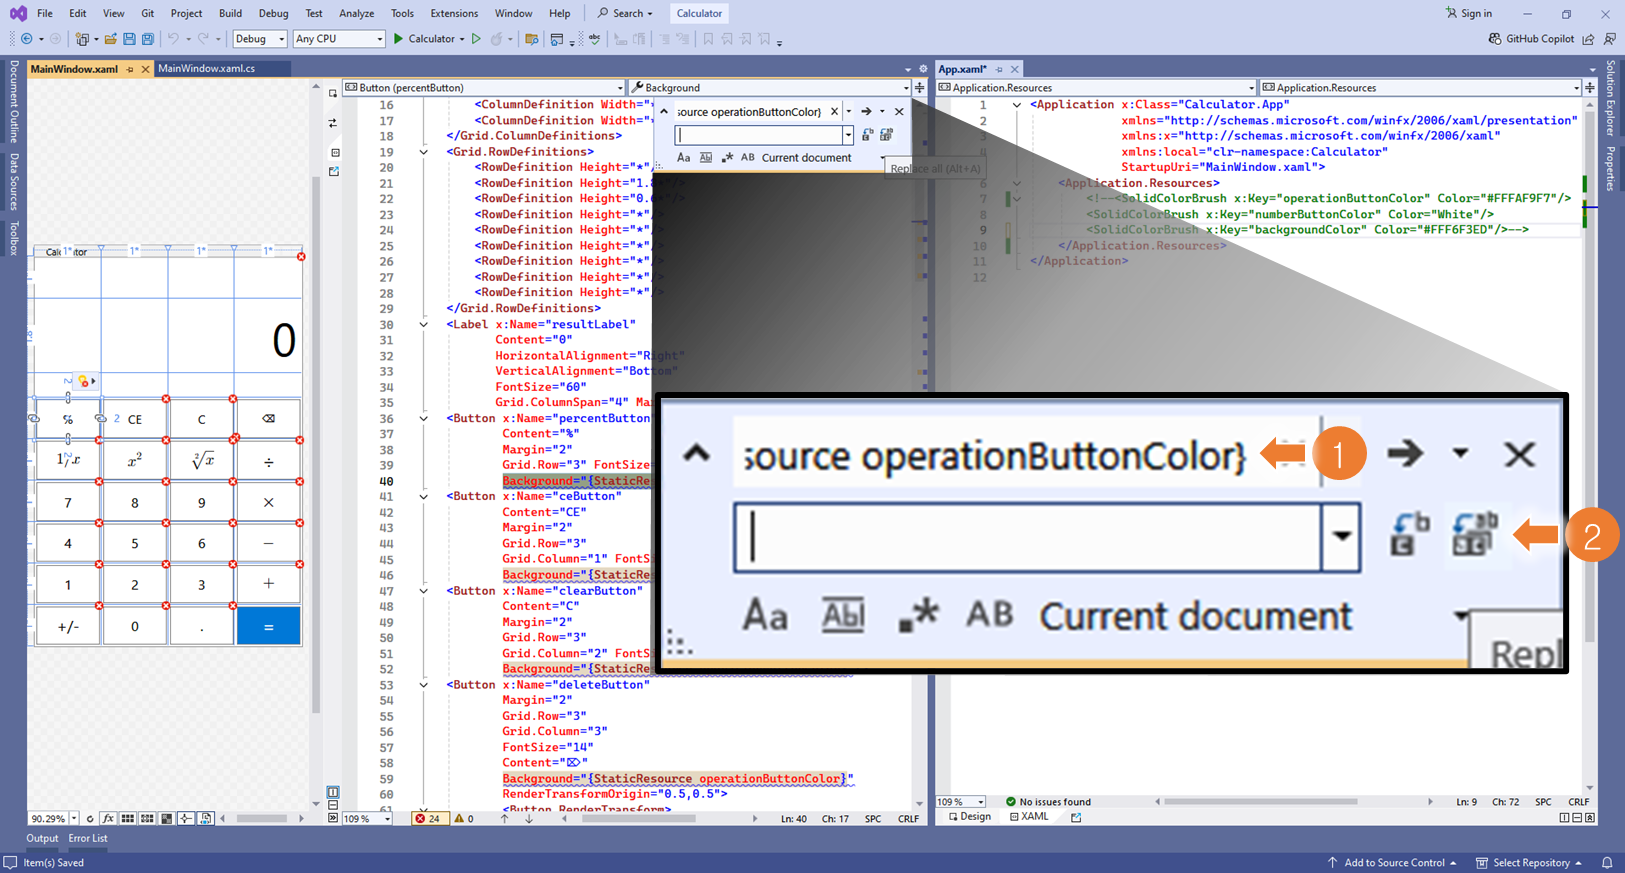Image resolution: width=1625 pixels, height=873 pixels.
Task: Select the equals button in the calculator designer
Action: click(x=268, y=626)
